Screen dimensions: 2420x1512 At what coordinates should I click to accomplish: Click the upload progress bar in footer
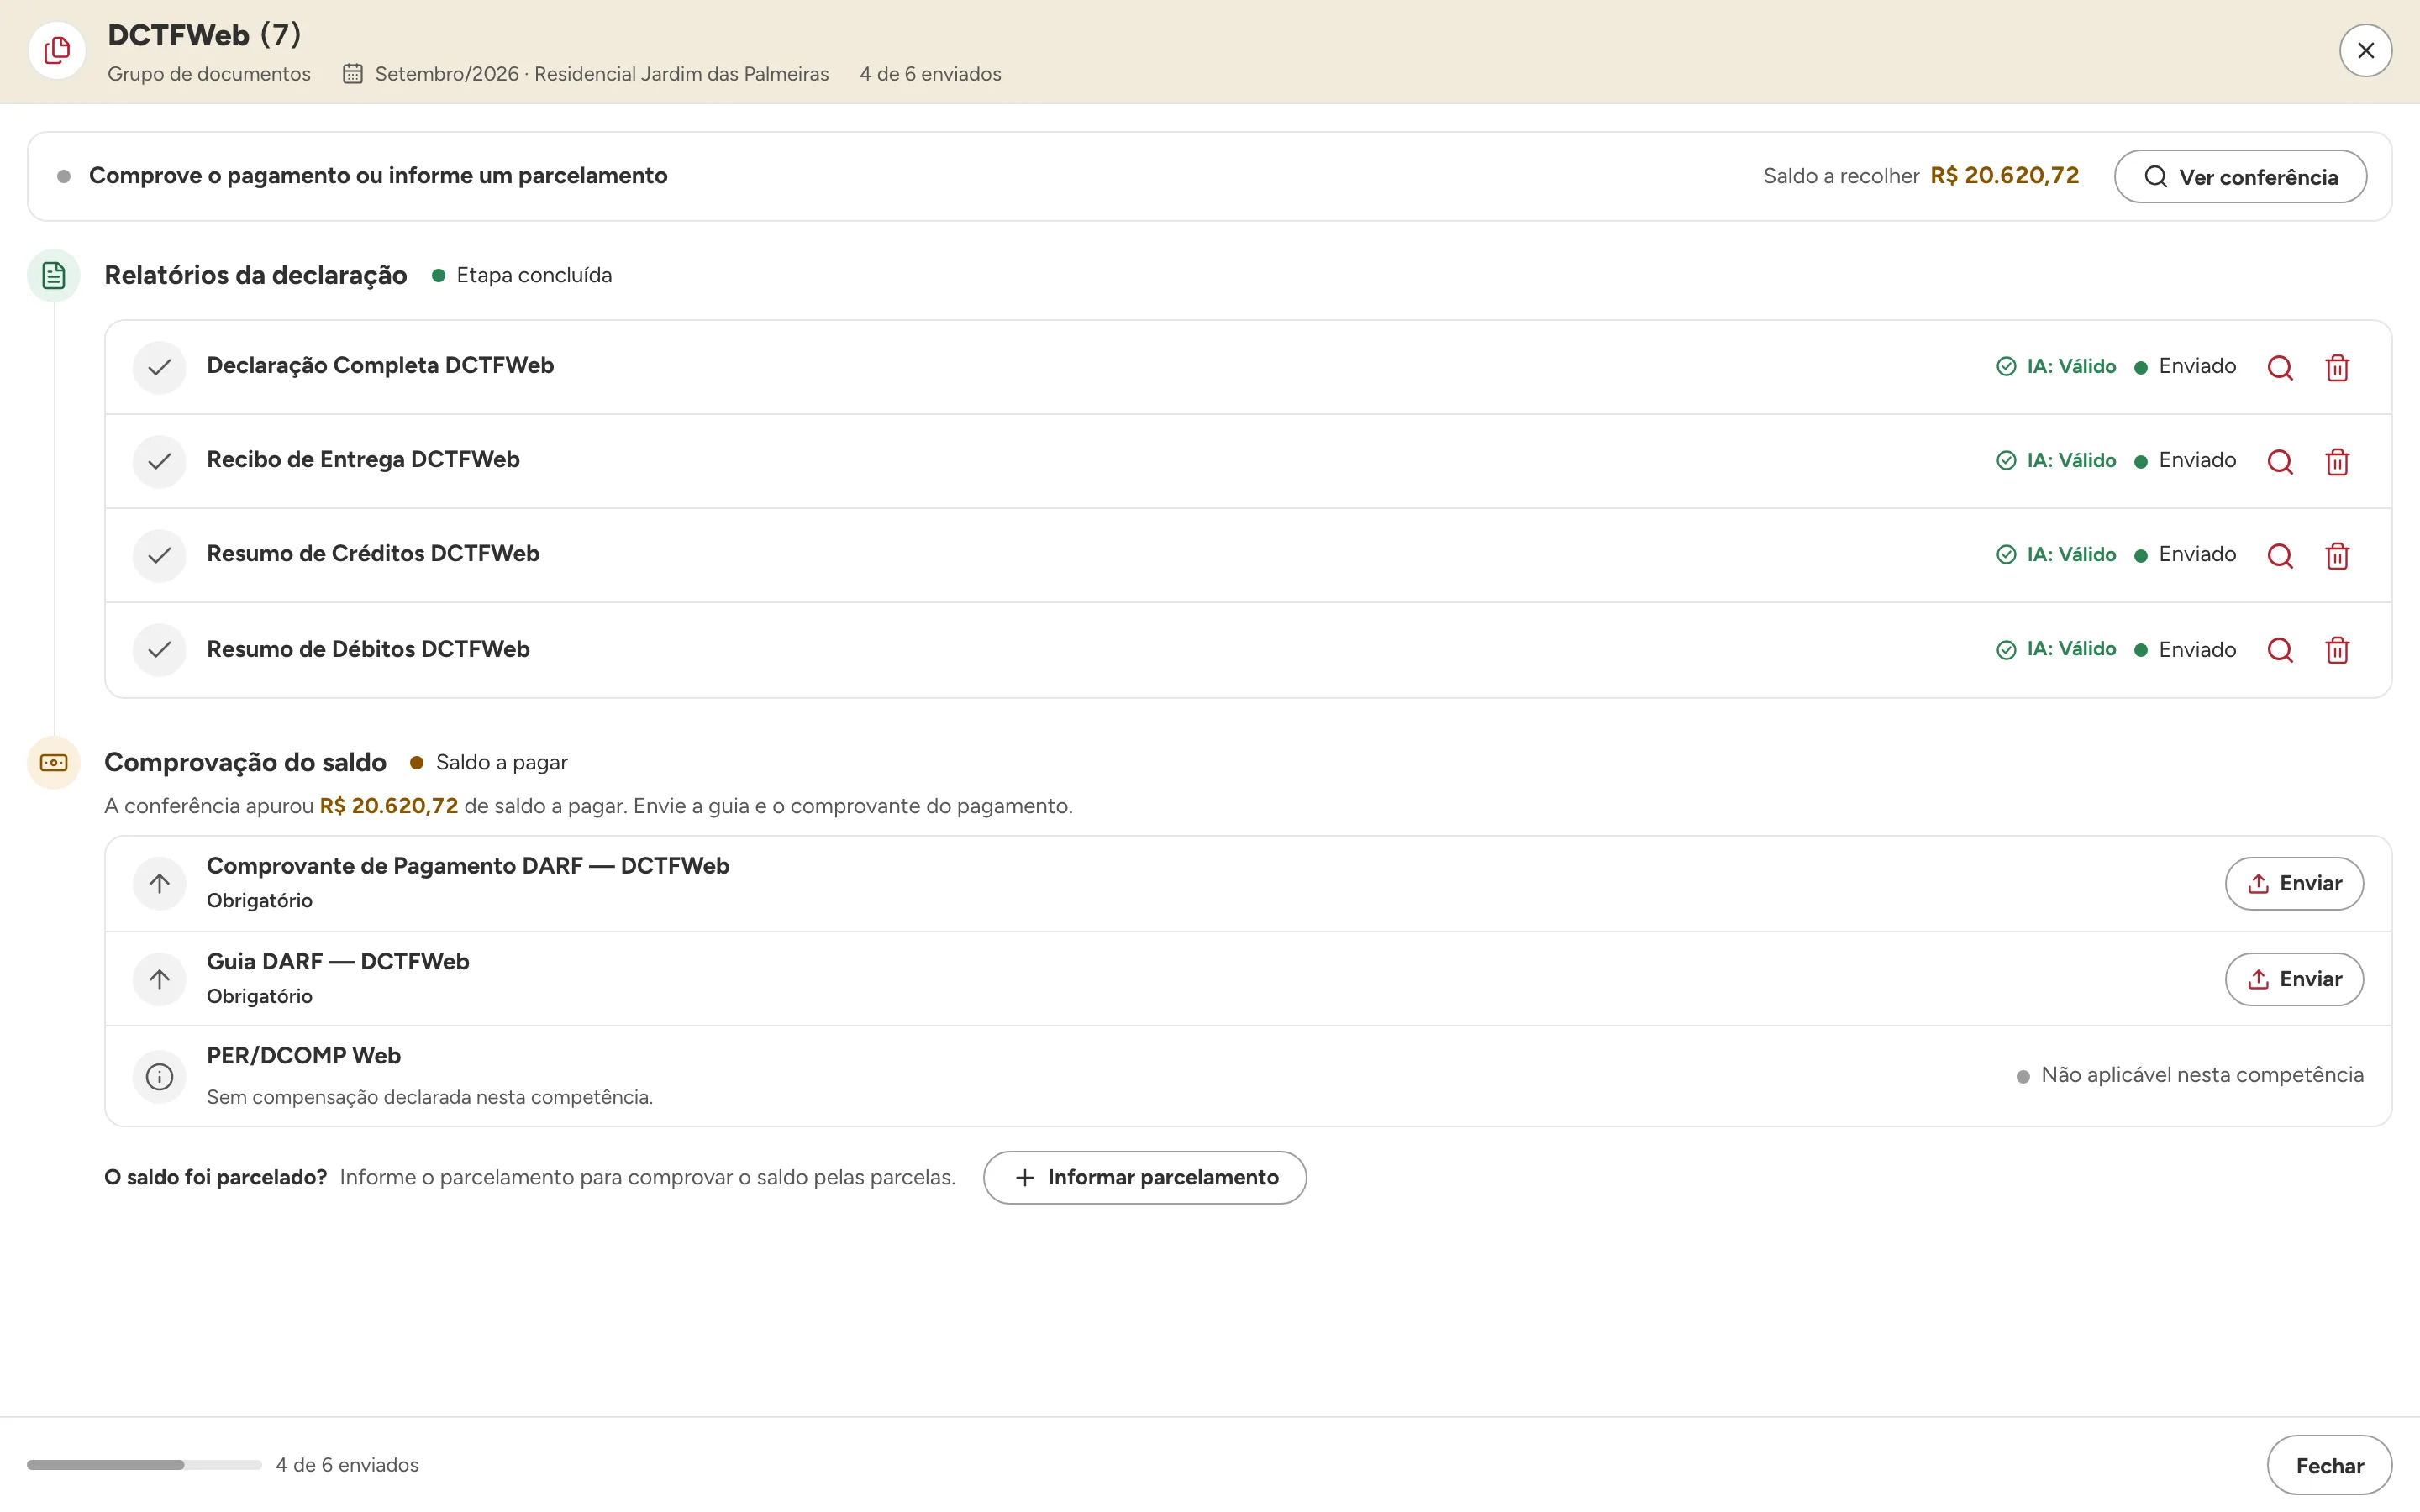click(144, 1465)
